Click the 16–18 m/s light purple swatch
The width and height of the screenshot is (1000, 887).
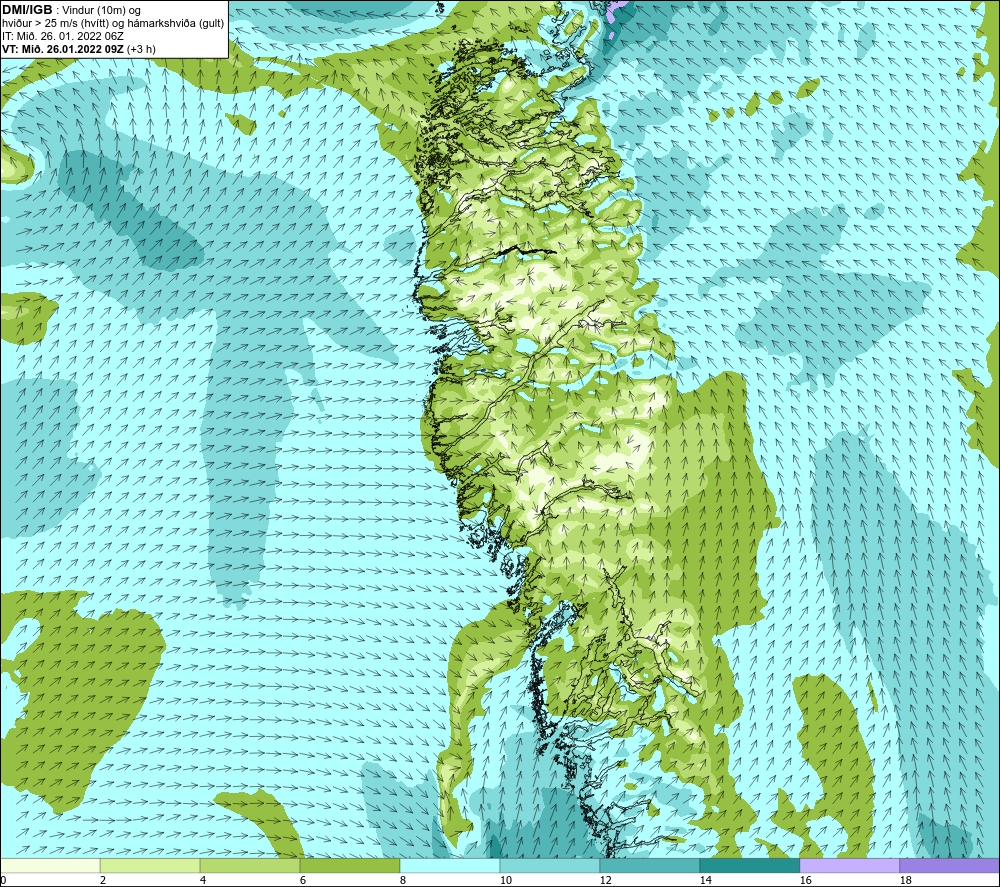[x=849, y=865]
